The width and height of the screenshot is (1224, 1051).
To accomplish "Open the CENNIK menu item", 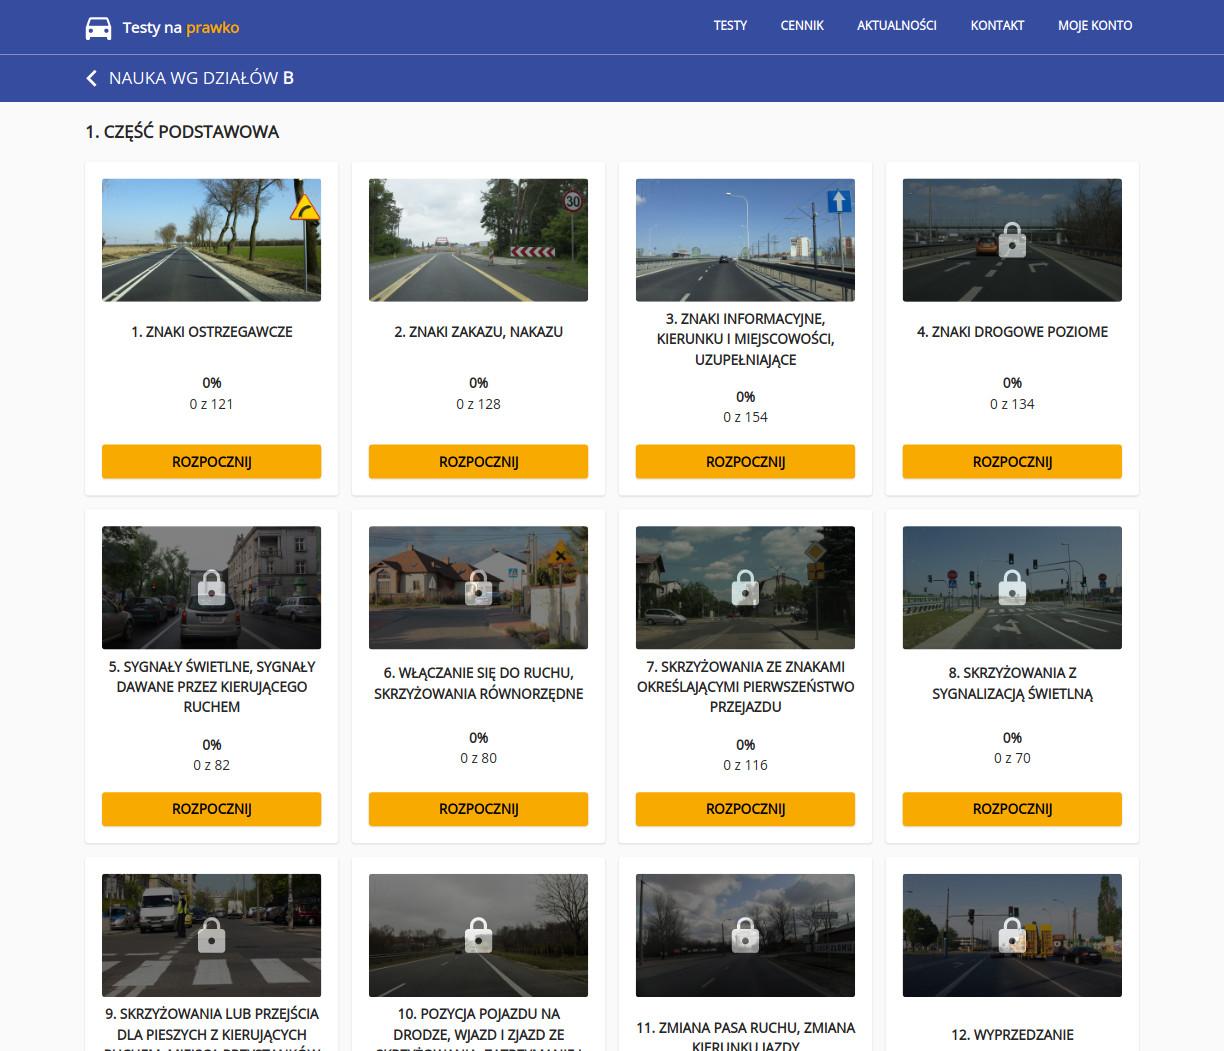I will pyautogui.click(x=802, y=26).
